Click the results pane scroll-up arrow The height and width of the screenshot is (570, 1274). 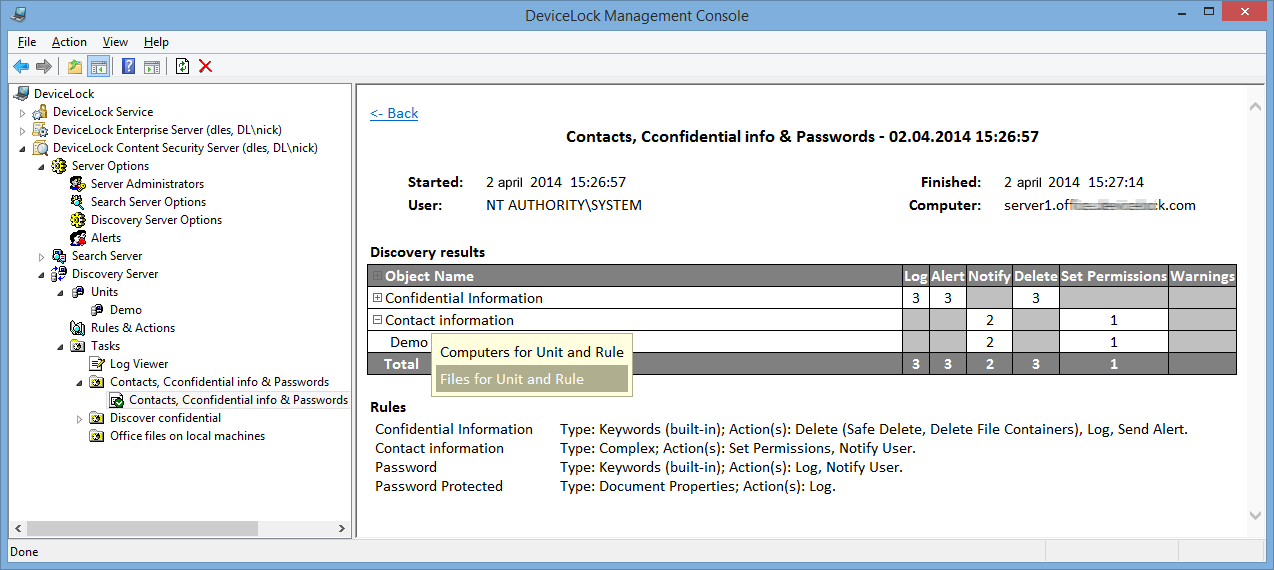pyautogui.click(x=1256, y=105)
